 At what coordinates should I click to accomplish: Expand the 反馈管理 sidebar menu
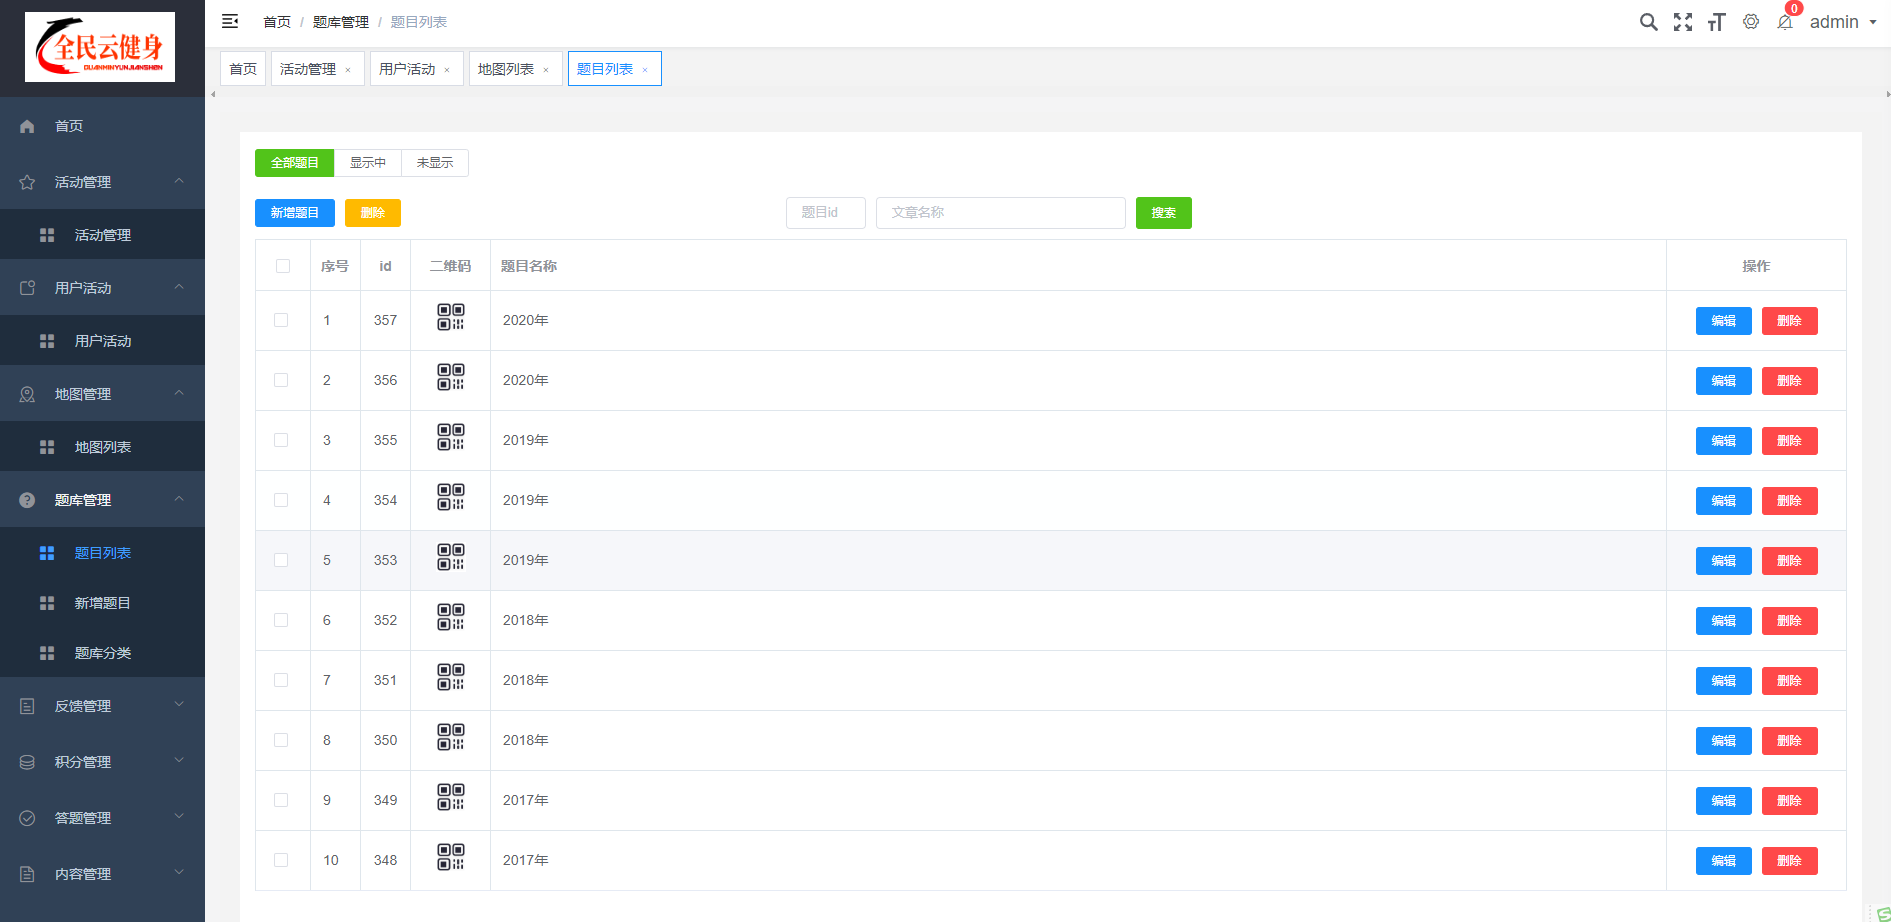click(102, 706)
